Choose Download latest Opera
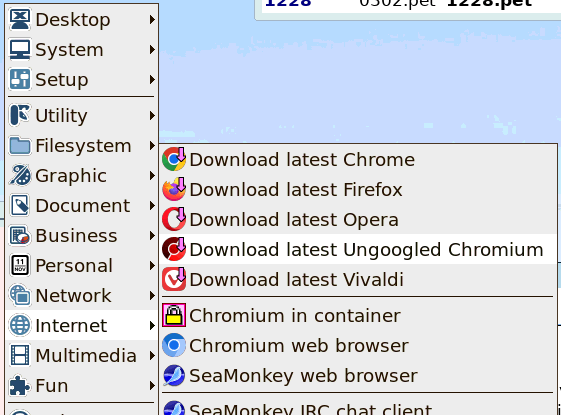 pyautogui.click(x=358, y=219)
